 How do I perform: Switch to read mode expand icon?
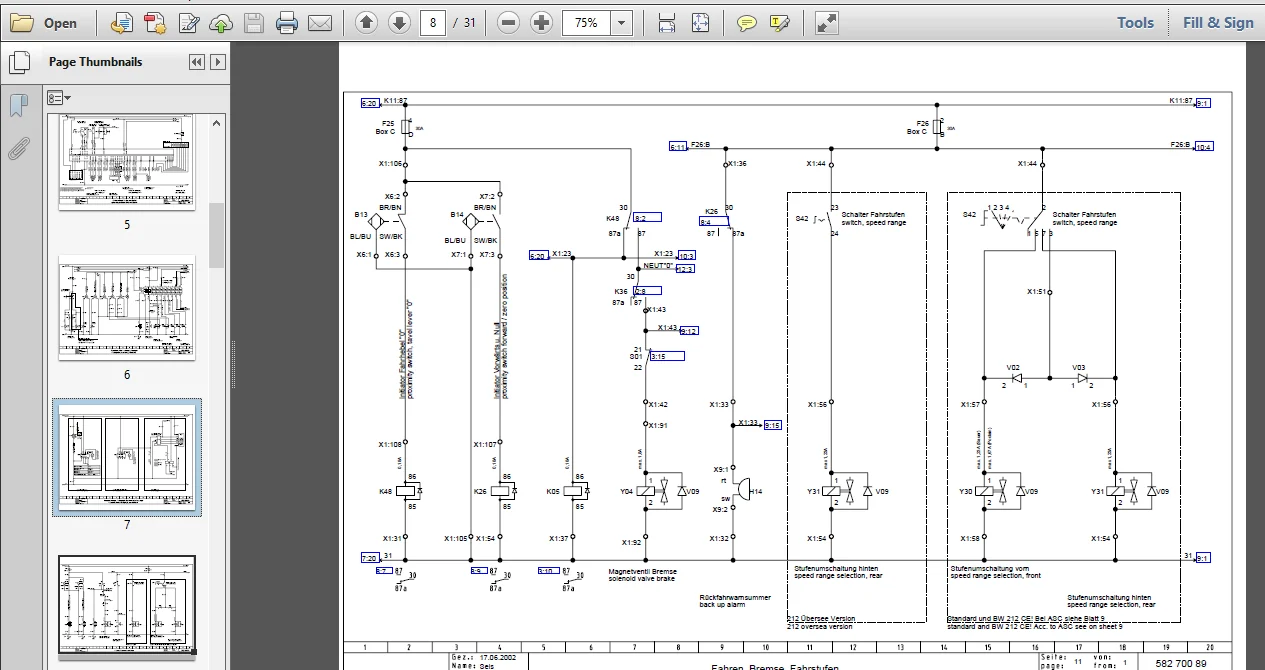click(x=826, y=22)
